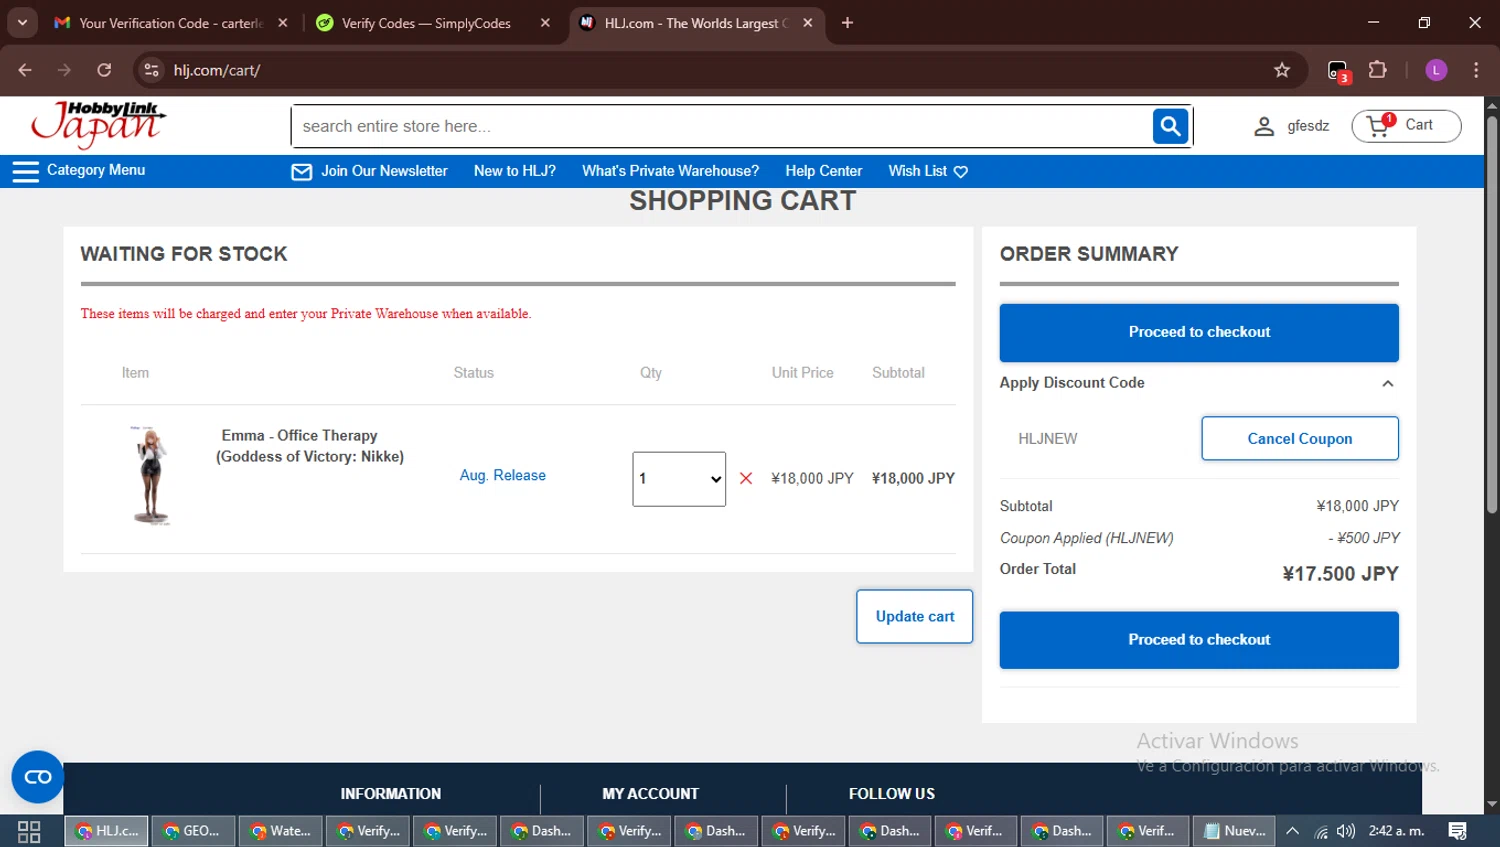Open the Category Menu hamburger icon

(x=25, y=171)
